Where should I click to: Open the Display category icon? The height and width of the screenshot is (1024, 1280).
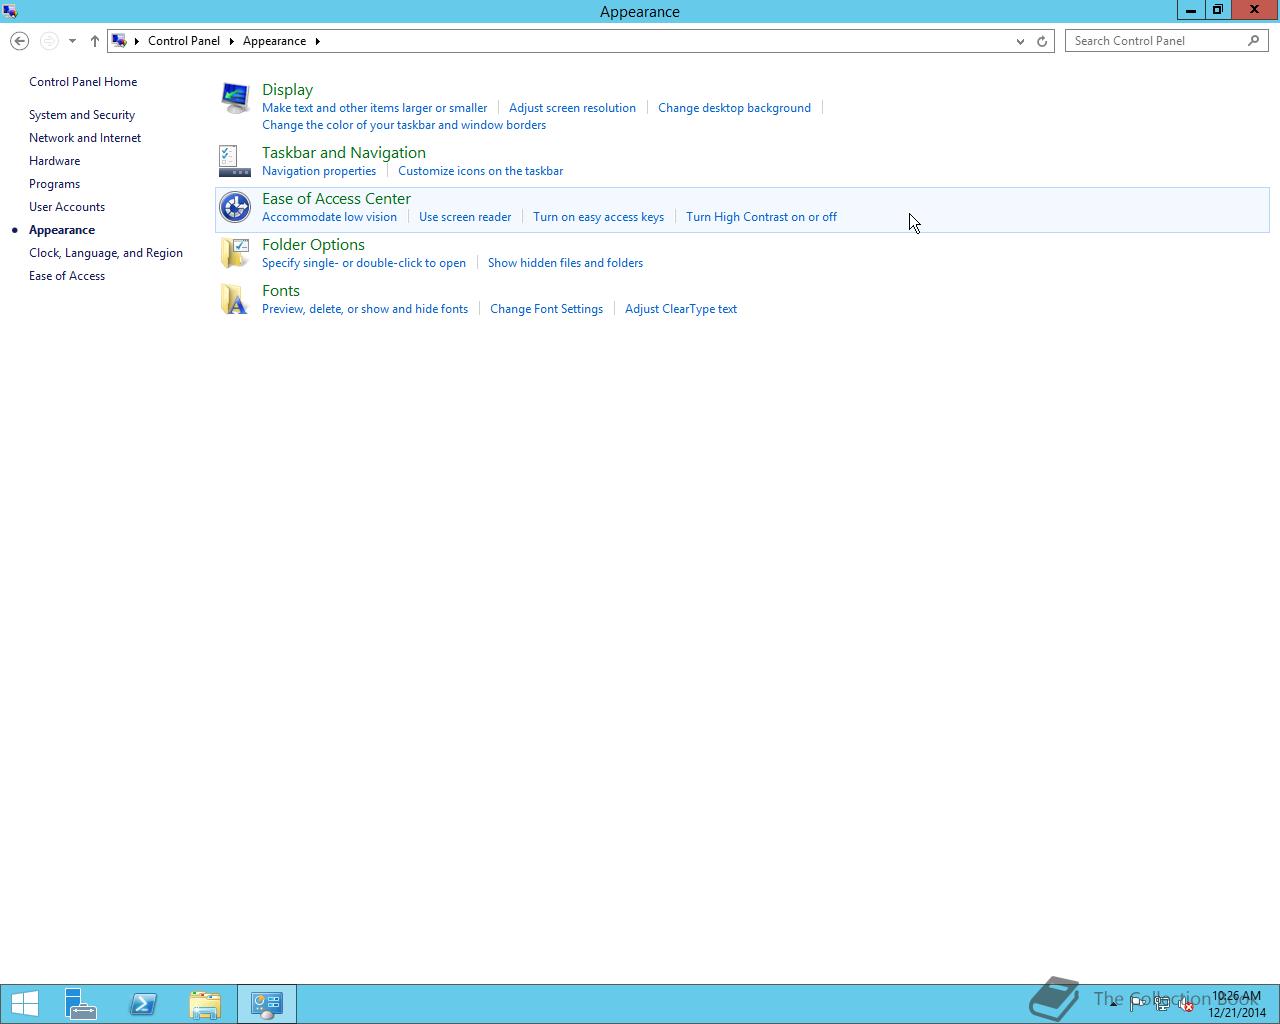[x=235, y=98]
